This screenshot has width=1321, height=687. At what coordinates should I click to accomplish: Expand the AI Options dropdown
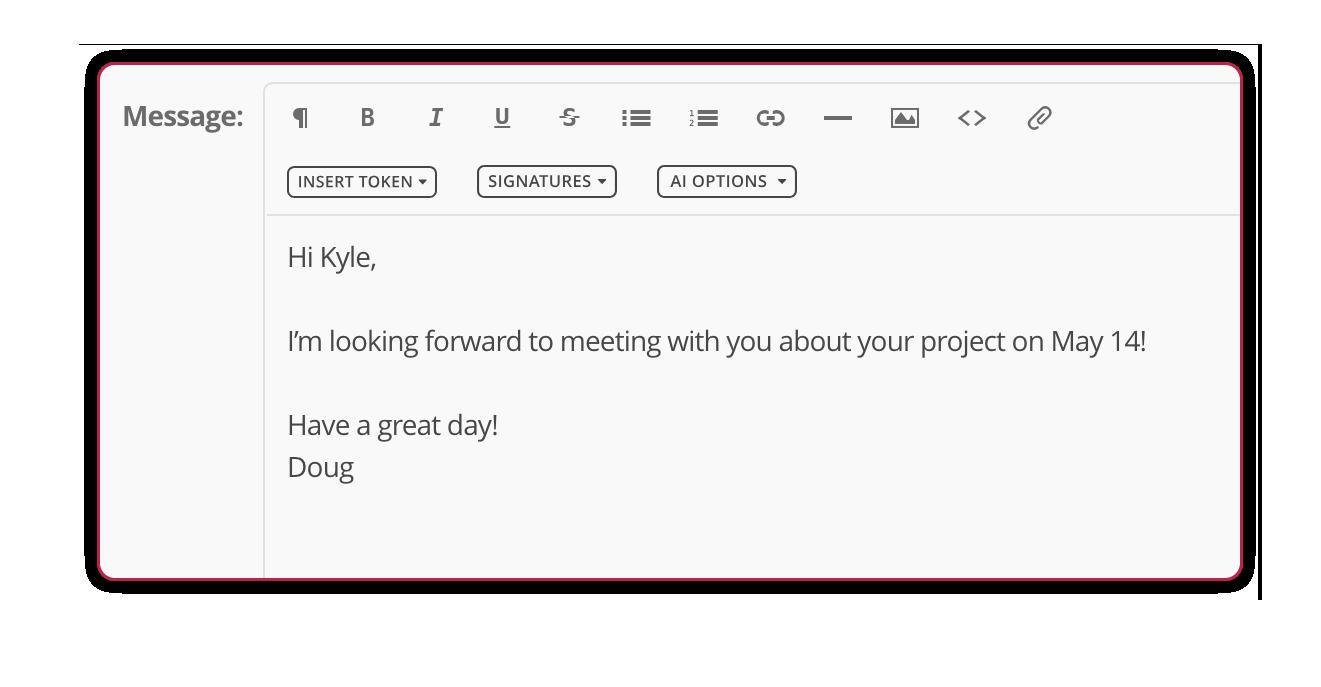[x=726, y=182]
